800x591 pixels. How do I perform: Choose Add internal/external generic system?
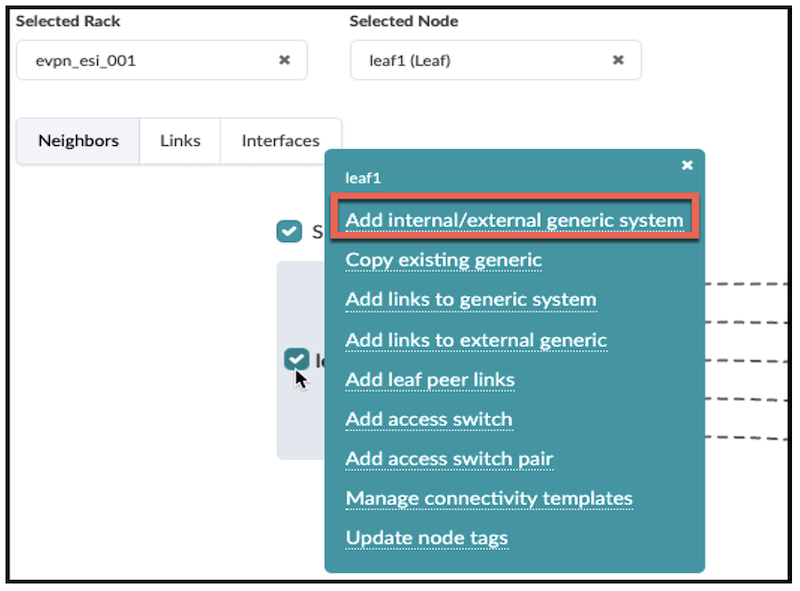pyautogui.click(x=514, y=220)
